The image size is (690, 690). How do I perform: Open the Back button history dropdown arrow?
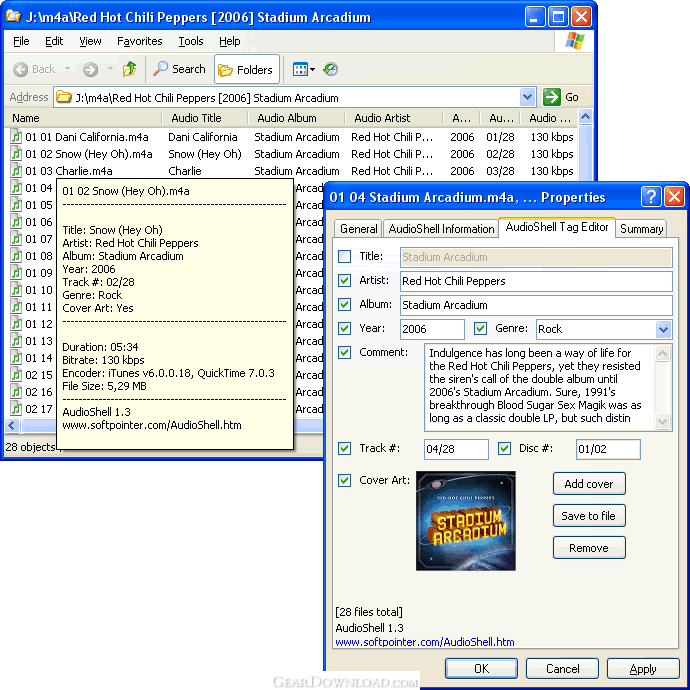pyautogui.click(x=67, y=69)
